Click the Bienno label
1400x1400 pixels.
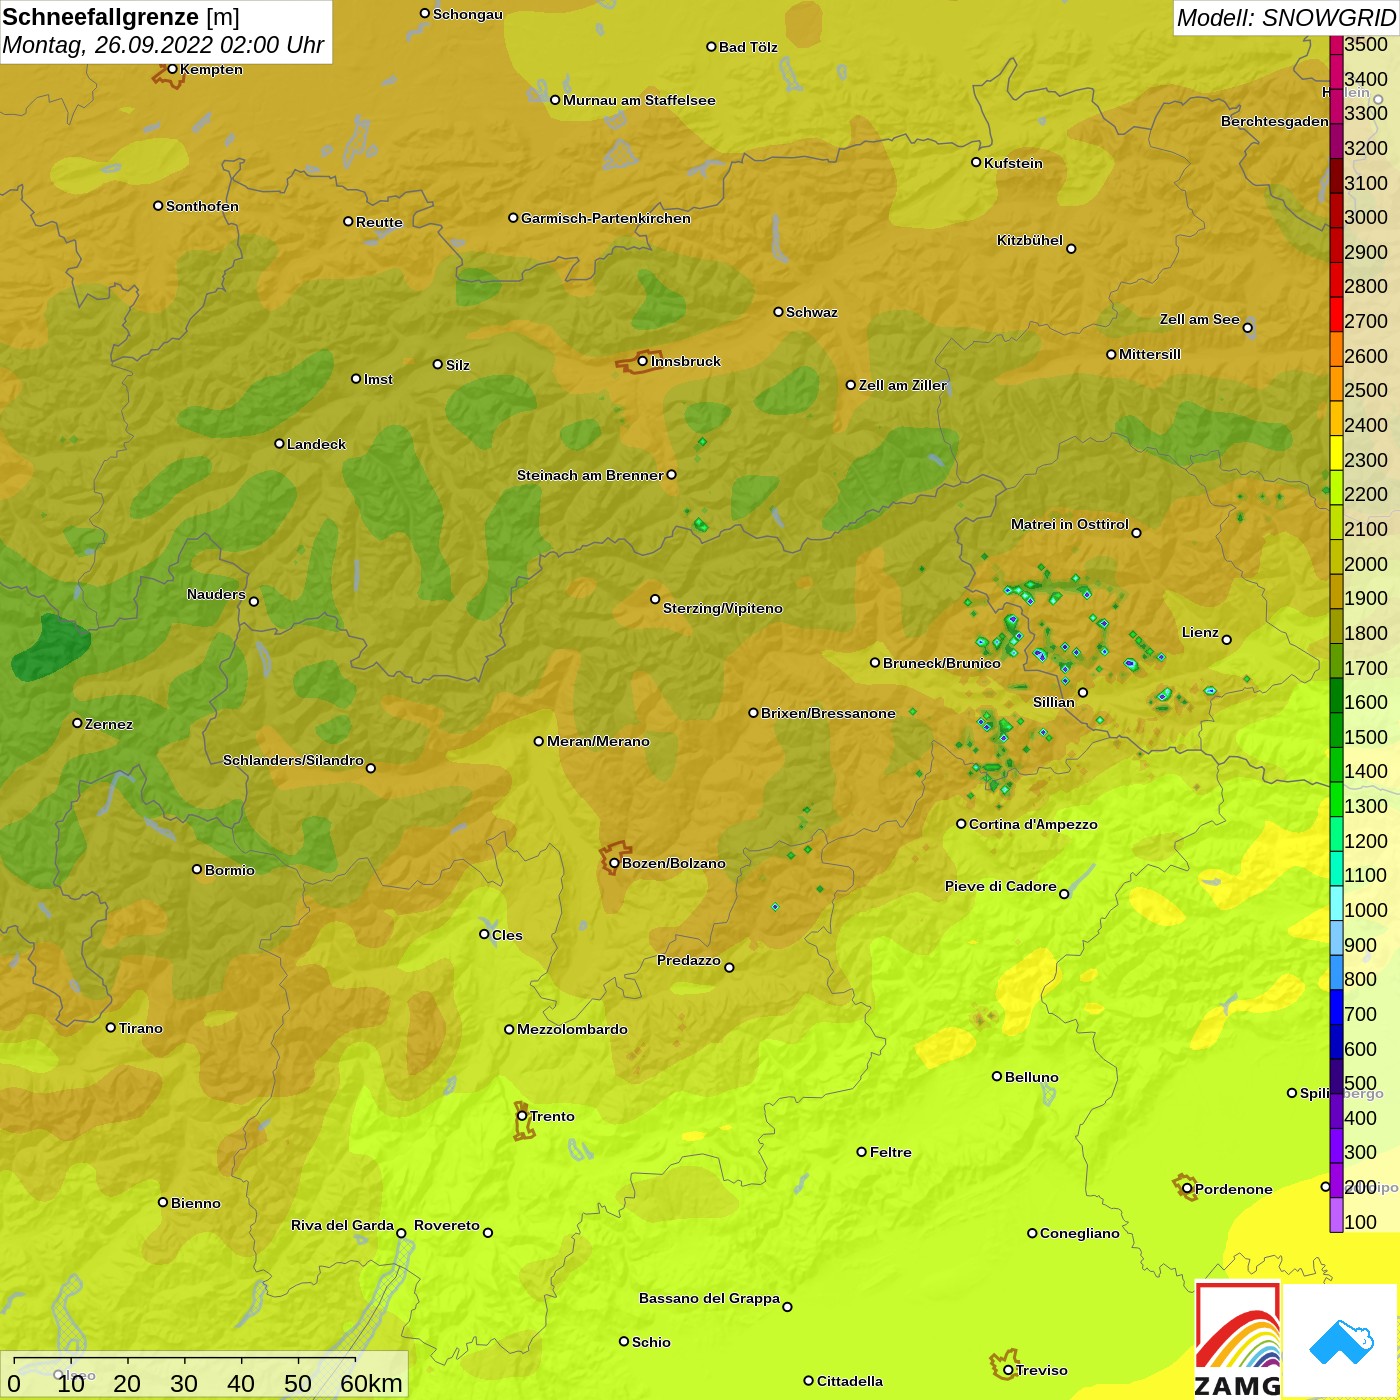pos(196,1203)
